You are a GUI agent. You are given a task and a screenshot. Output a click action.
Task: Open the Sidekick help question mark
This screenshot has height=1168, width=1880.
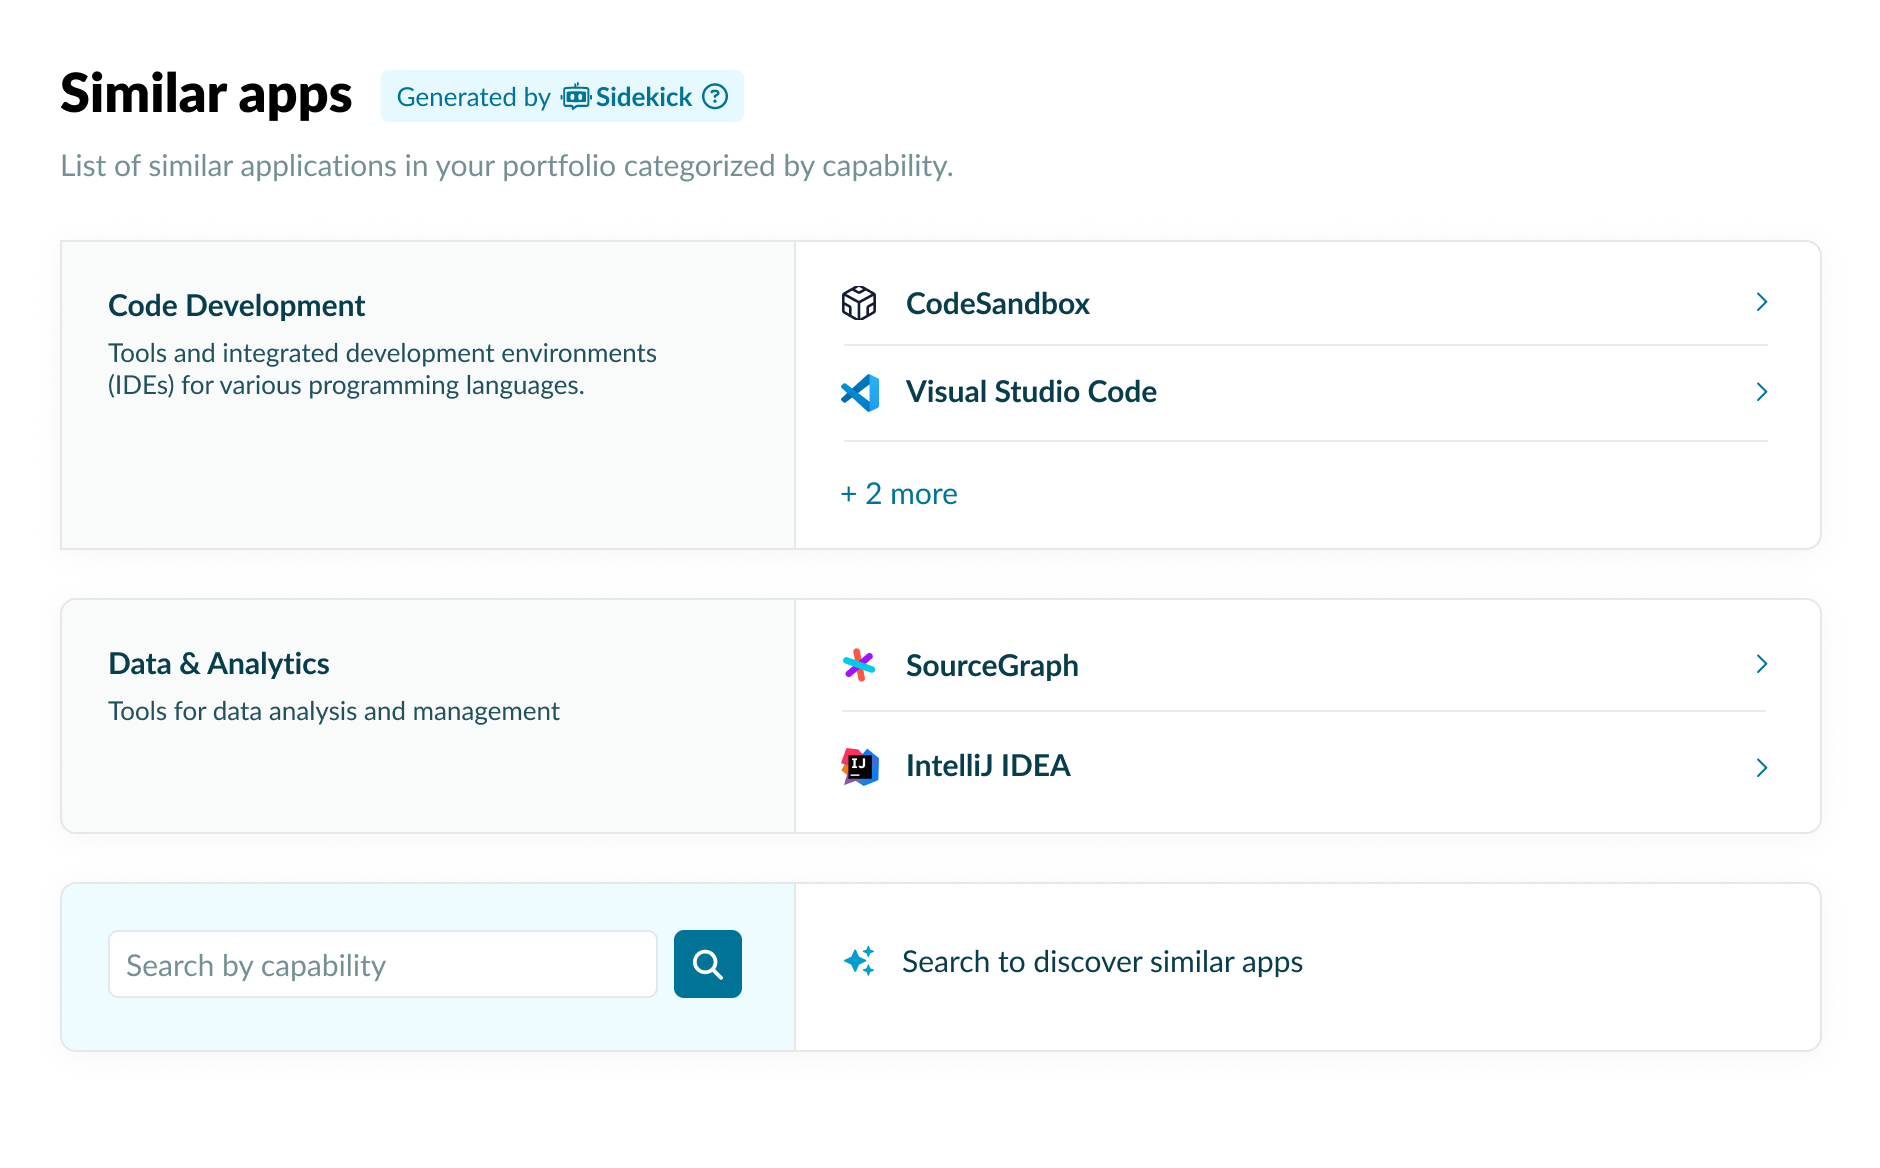click(x=715, y=97)
